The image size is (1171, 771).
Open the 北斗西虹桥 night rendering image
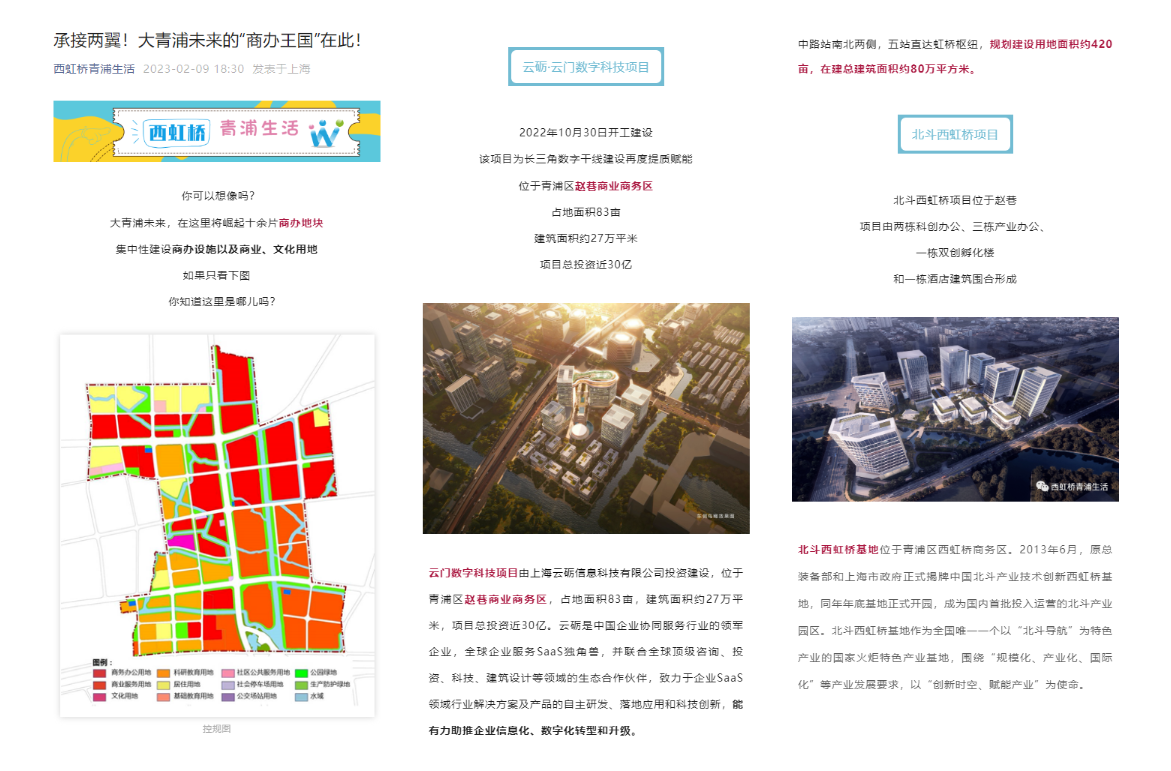click(955, 409)
